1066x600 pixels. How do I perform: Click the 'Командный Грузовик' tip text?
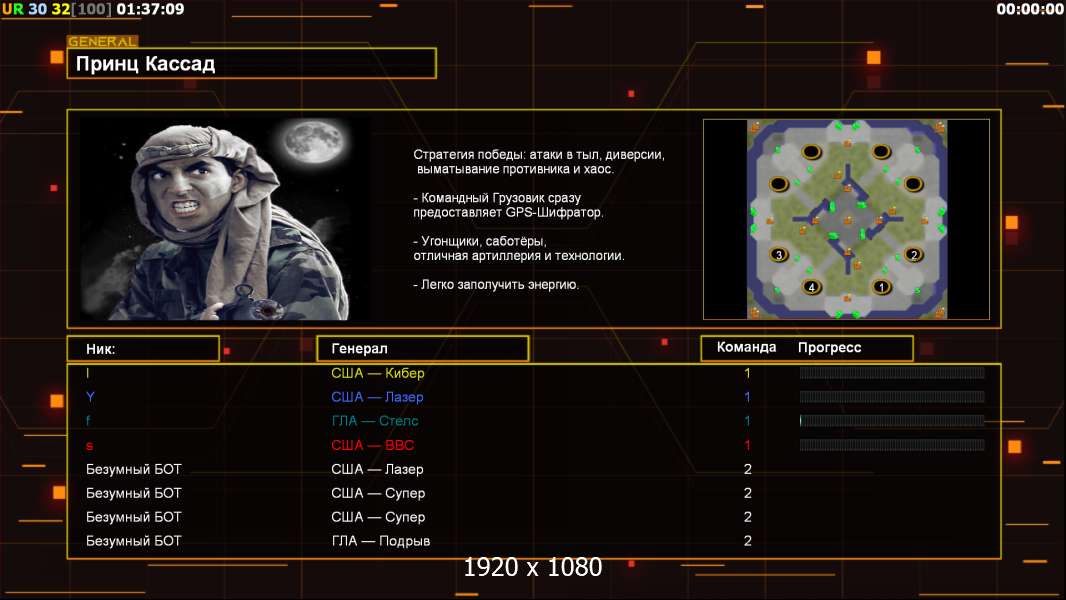tap(509, 205)
